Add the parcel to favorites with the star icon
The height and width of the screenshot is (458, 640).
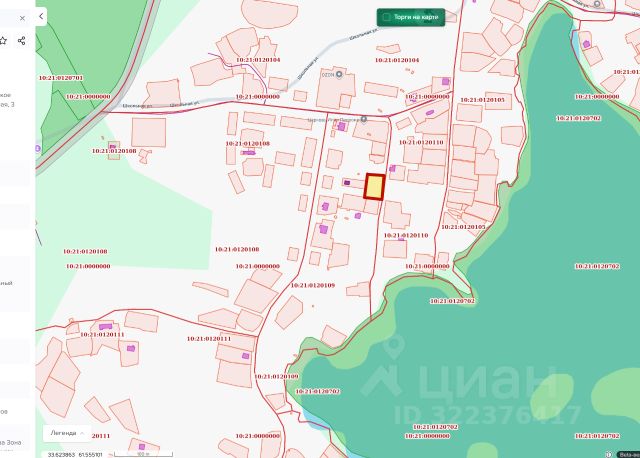3,40
